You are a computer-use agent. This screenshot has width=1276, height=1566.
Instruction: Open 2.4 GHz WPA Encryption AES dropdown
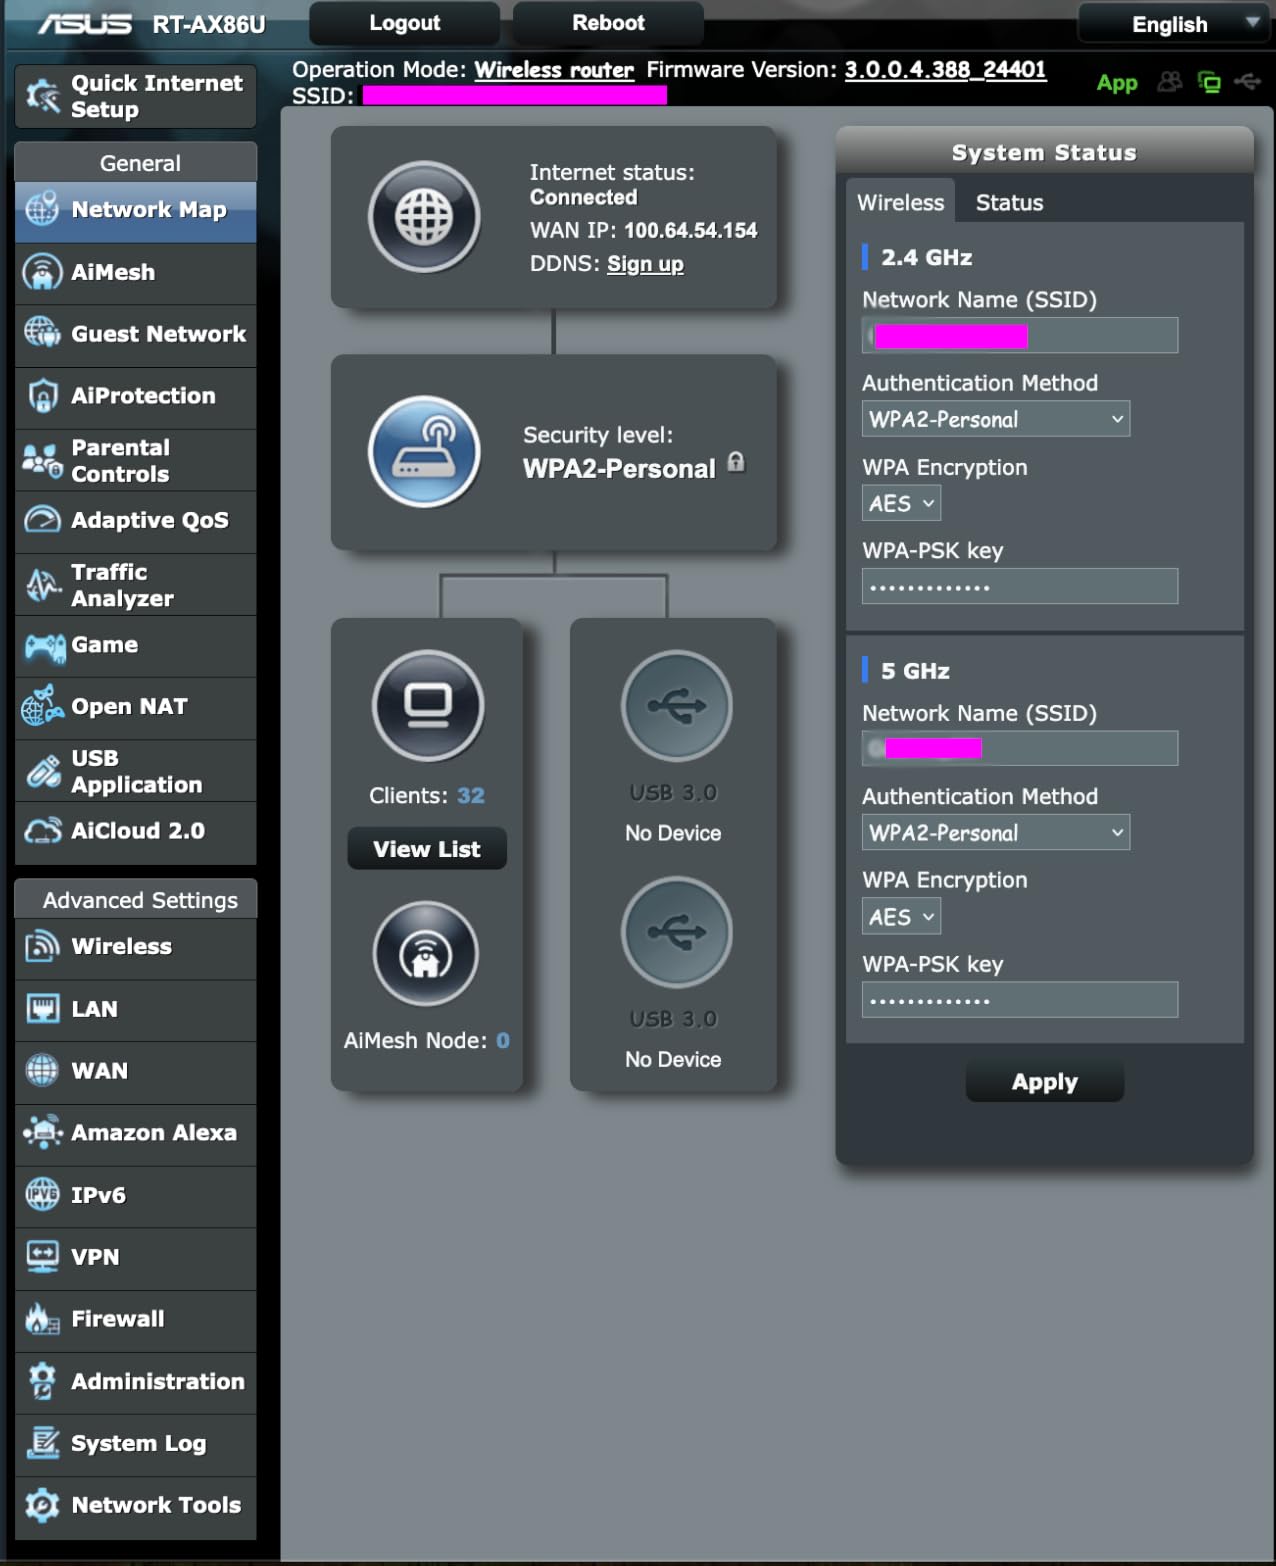(901, 504)
